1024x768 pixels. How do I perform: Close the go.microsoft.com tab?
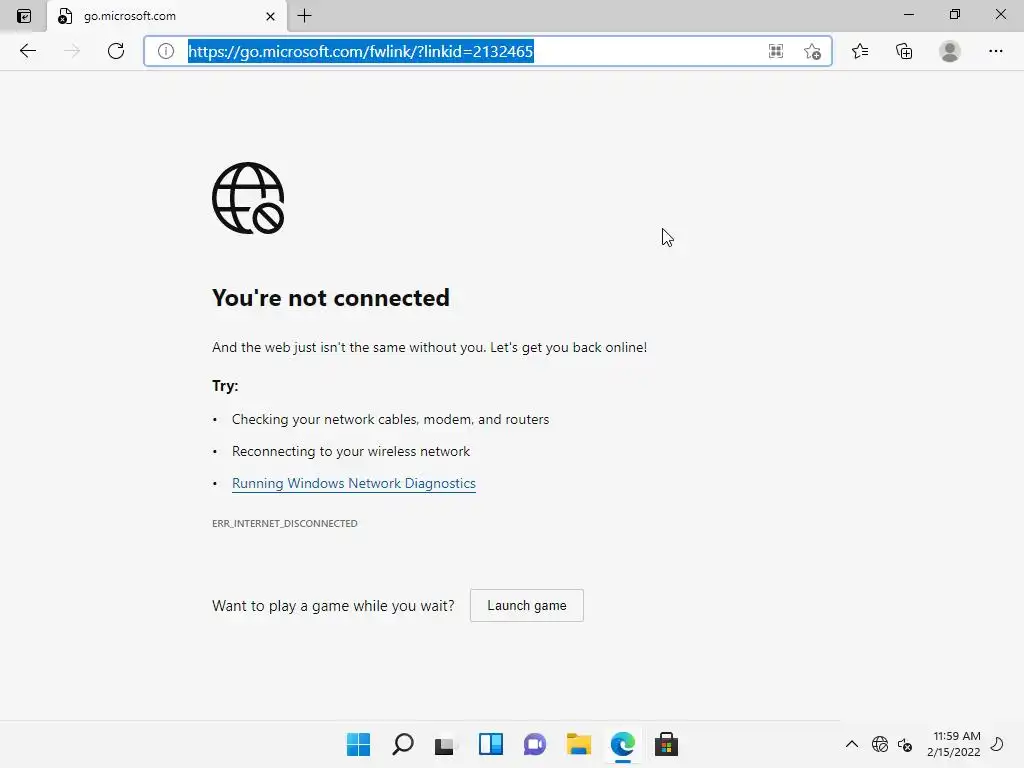(270, 16)
